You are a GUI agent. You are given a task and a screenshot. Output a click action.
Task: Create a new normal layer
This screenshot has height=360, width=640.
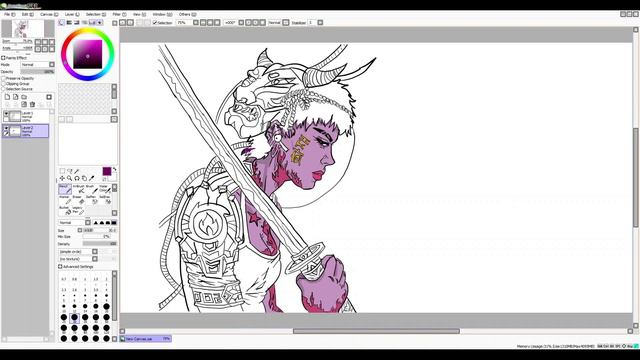tap(7, 97)
